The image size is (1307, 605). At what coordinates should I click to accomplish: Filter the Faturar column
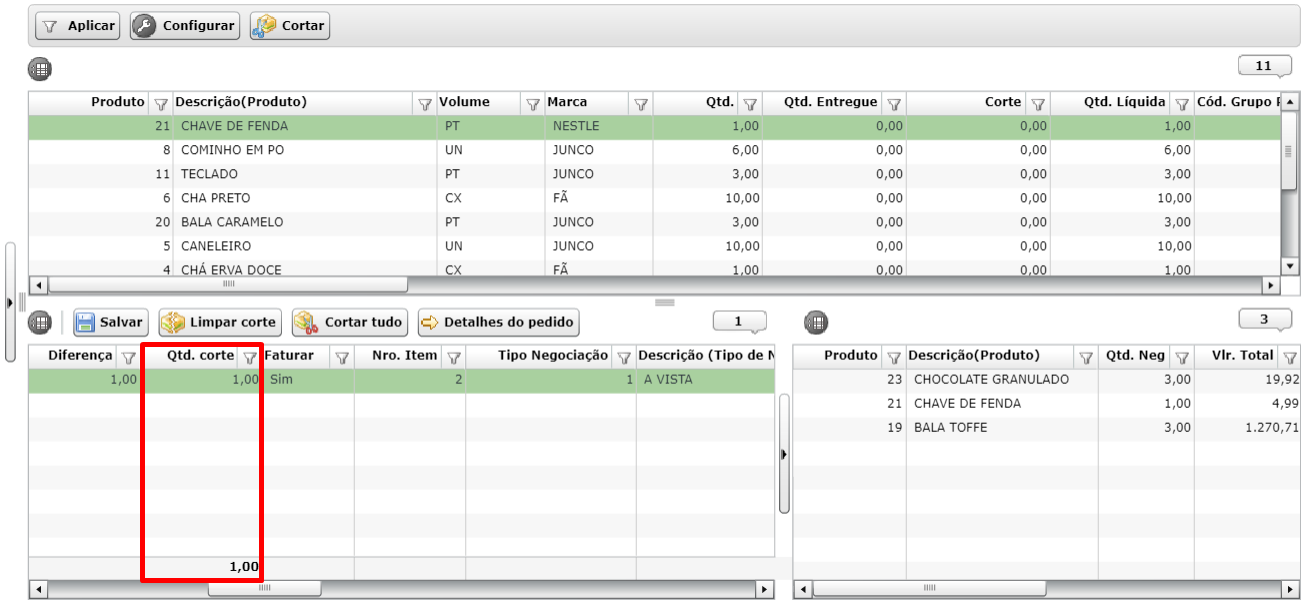pos(341,357)
